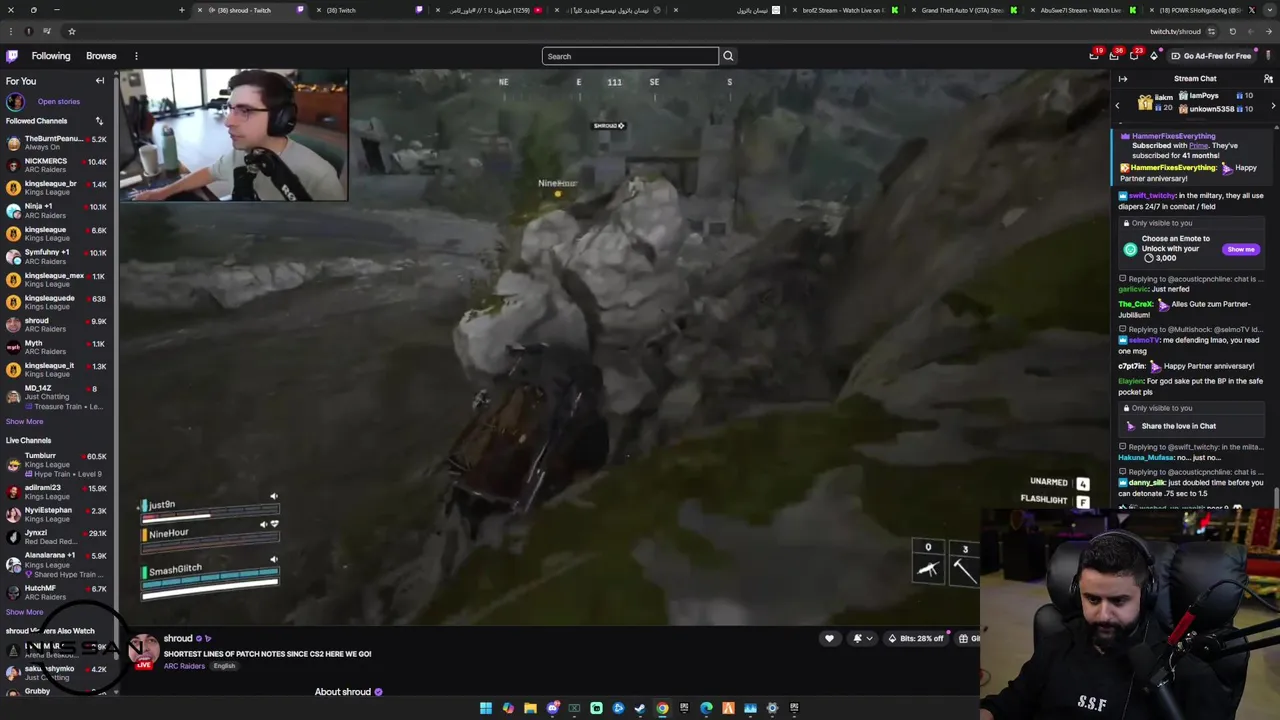Open stories link in sidebar

click(x=59, y=101)
